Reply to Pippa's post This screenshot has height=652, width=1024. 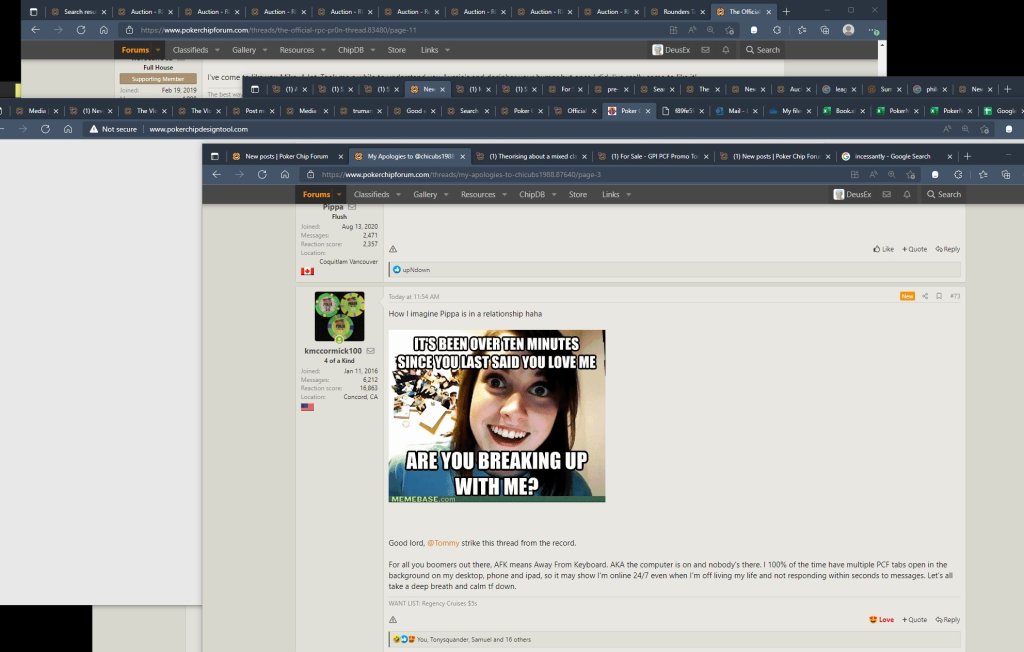948,249
